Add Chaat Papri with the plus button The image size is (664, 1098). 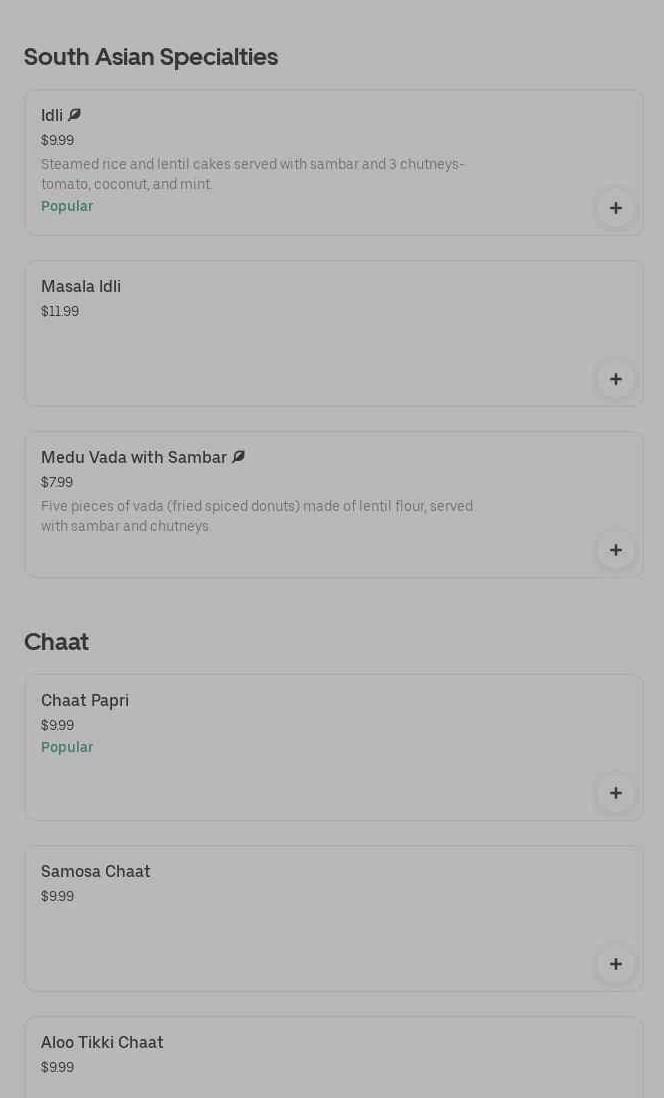[x=615, y=793]
